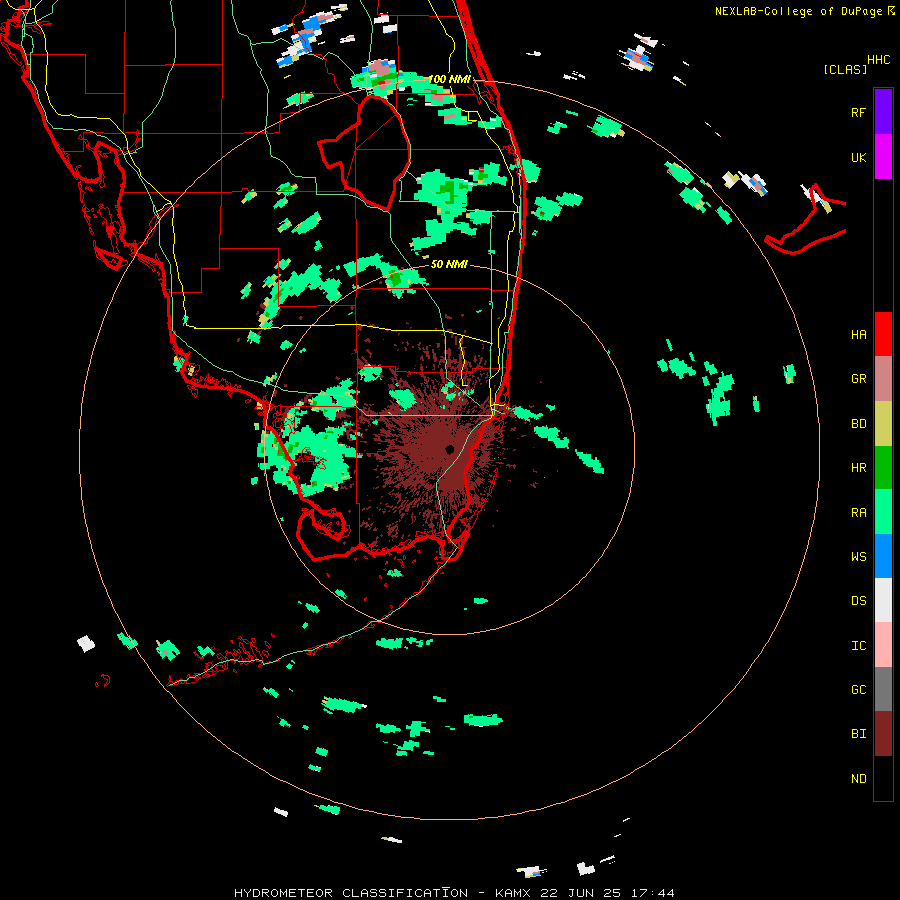The image size is (900, 900).
Task: Select the 'GR' legend label
Action: pos(858,379)
